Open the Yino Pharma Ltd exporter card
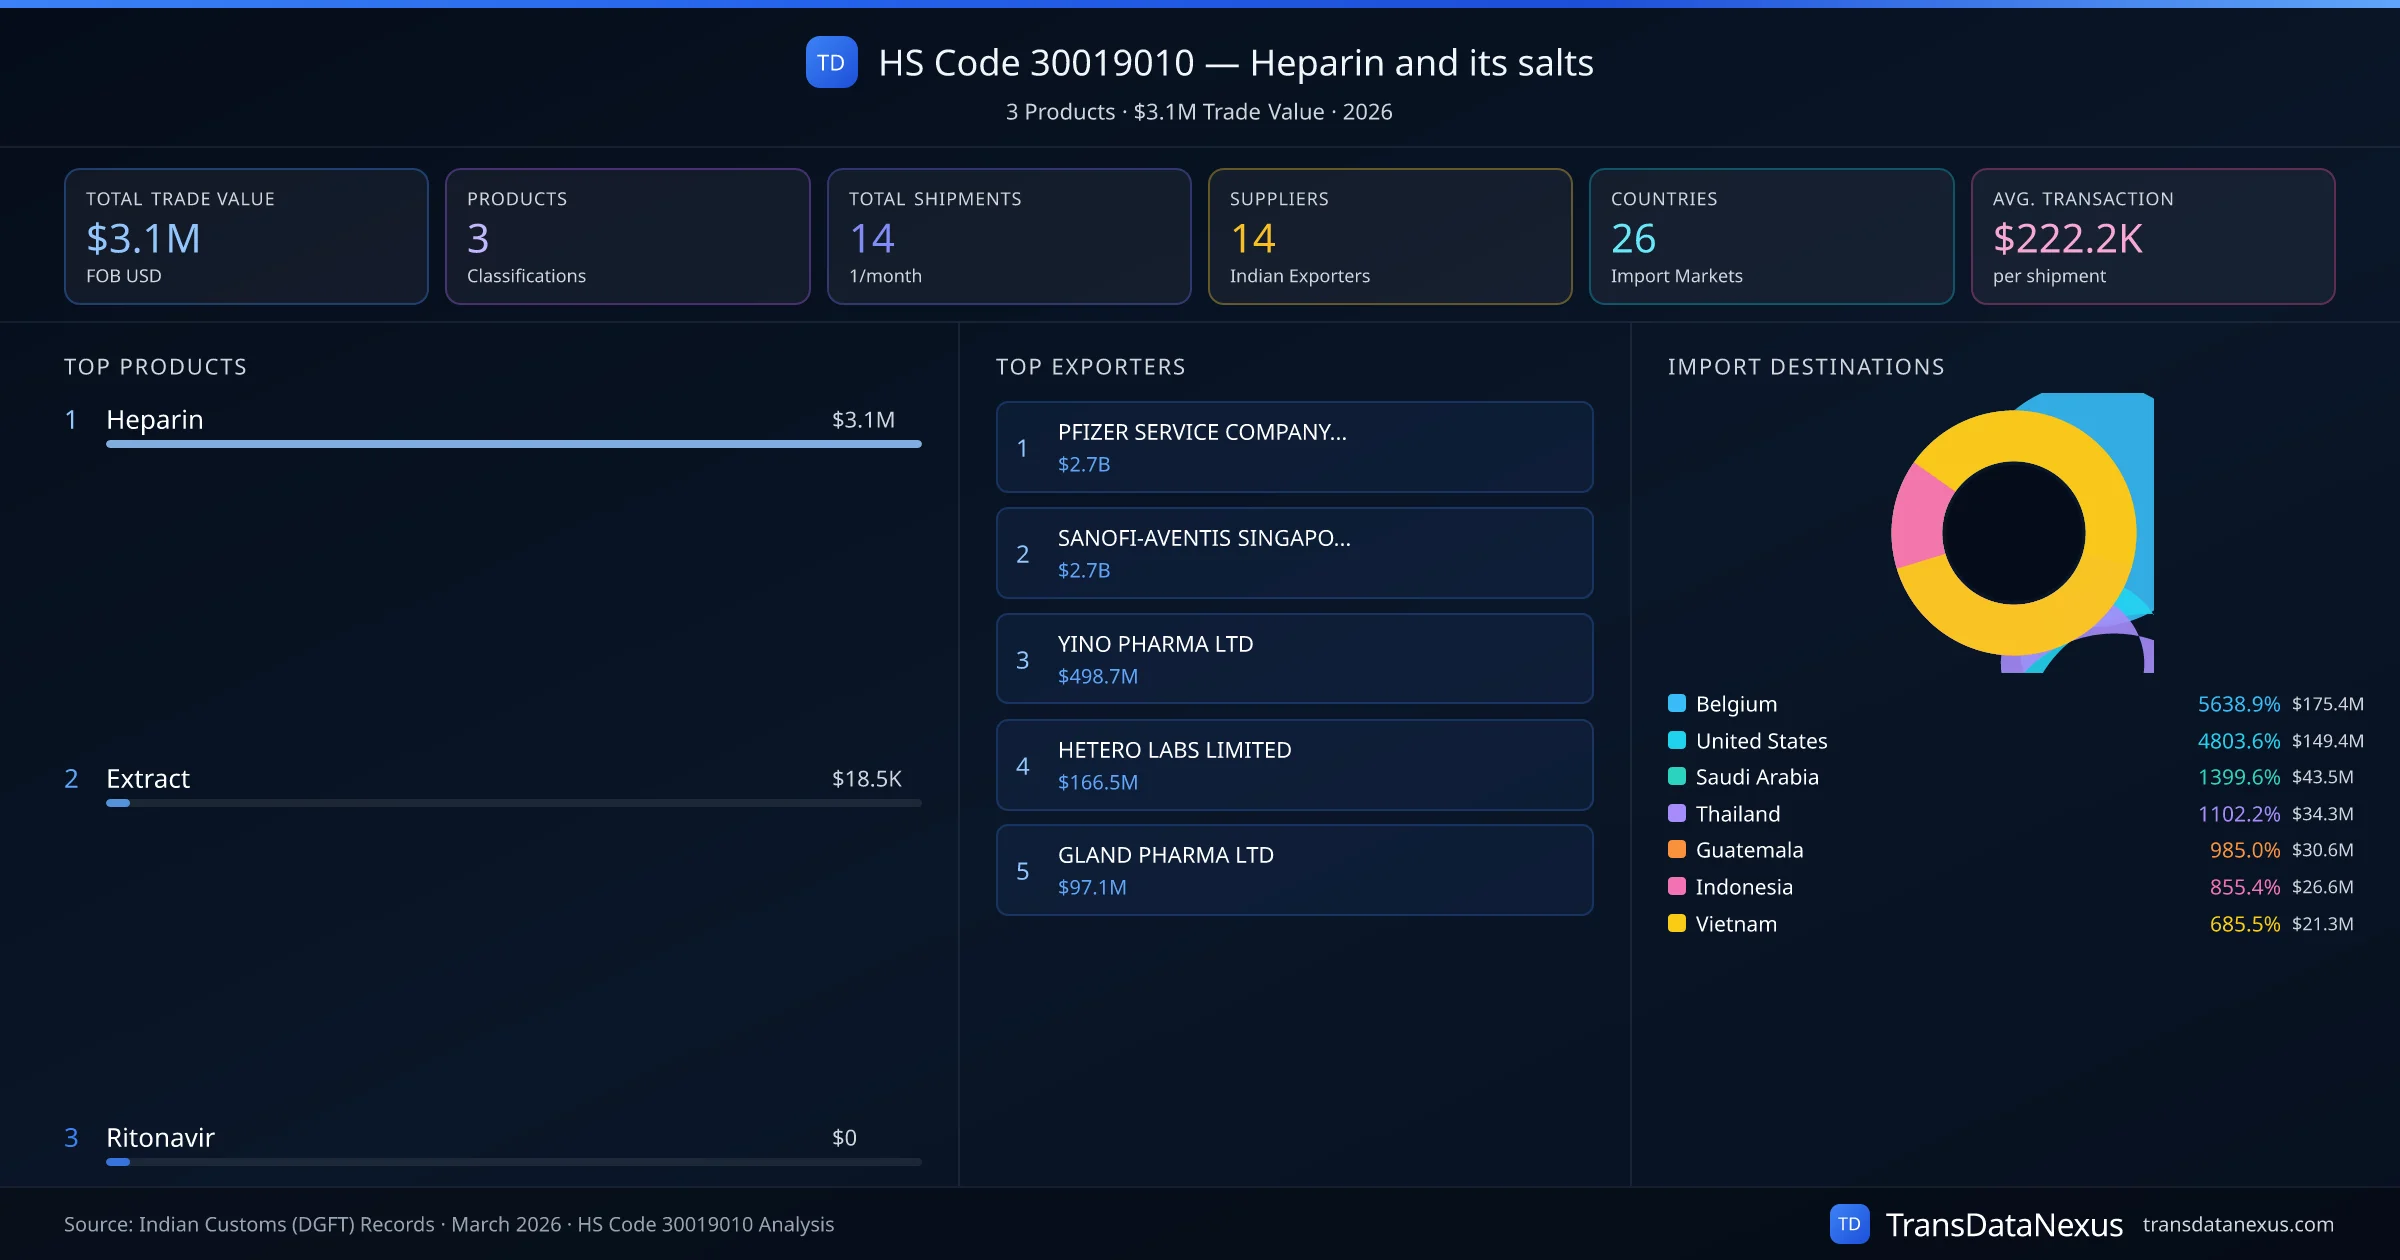The height and width of the screenshot is (1260, 2400). [x=1294, y=659]
